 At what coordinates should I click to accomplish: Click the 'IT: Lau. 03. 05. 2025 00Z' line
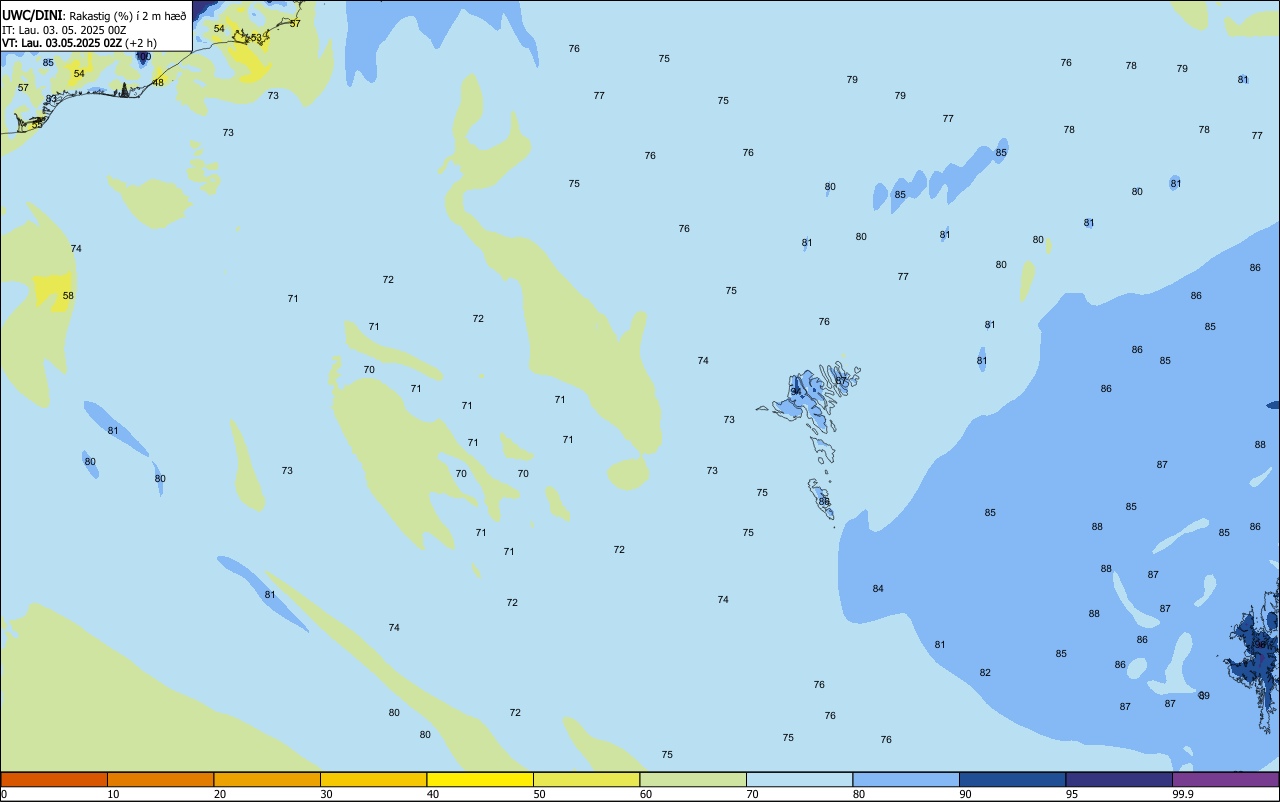coord(64,30)
